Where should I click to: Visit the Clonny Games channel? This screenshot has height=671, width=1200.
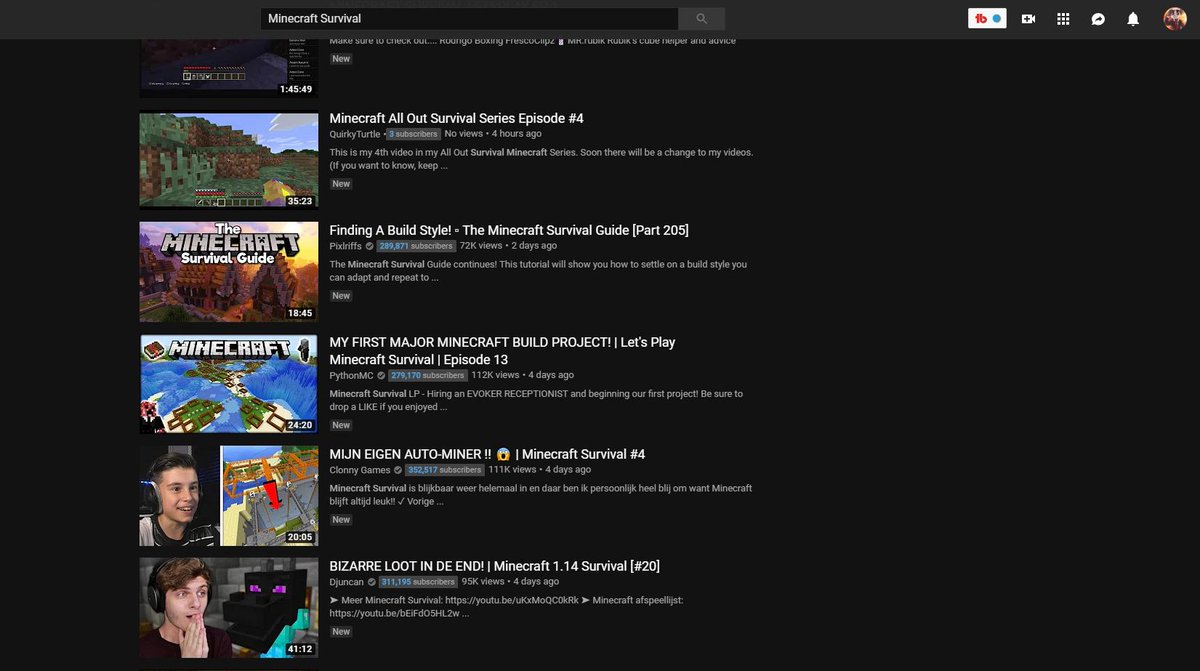coord(360,469)
